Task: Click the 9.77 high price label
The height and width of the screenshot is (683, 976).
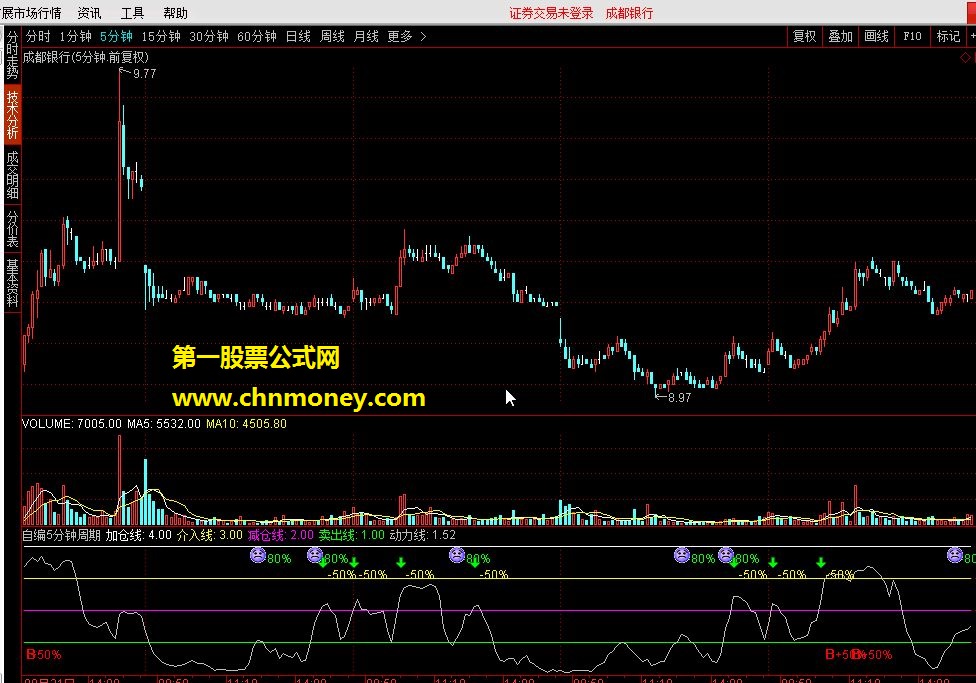Action: coord(144,73)
